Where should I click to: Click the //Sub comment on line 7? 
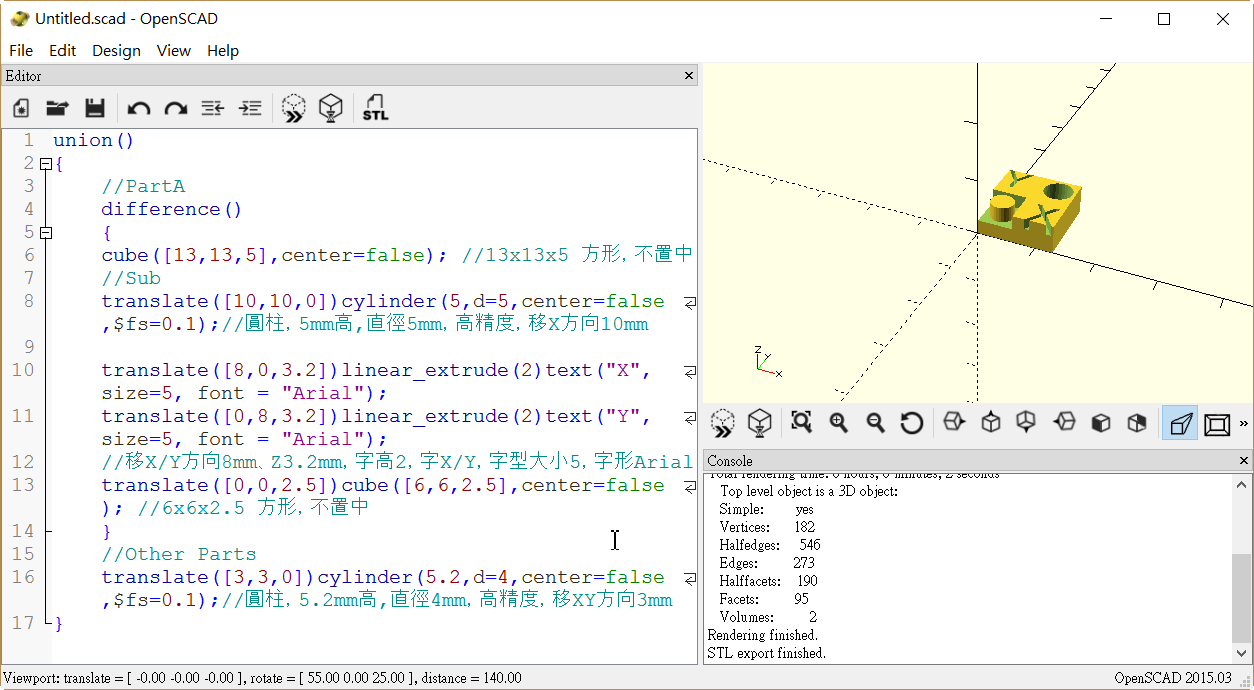[x=131, y=279]
